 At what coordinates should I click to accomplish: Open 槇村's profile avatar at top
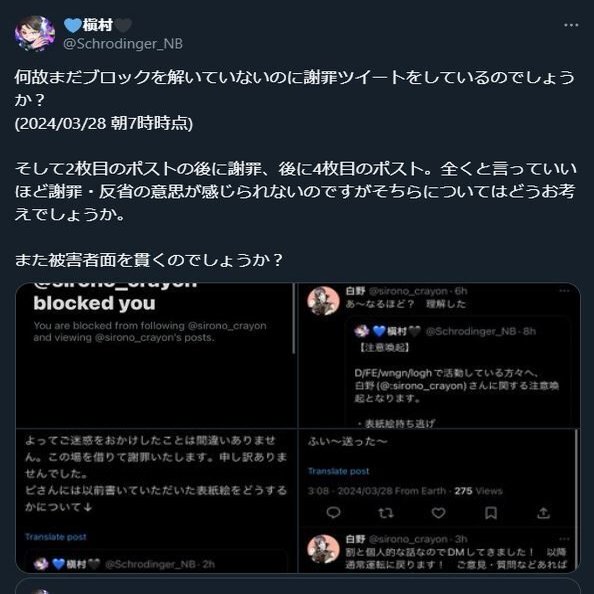pos(35,33)
